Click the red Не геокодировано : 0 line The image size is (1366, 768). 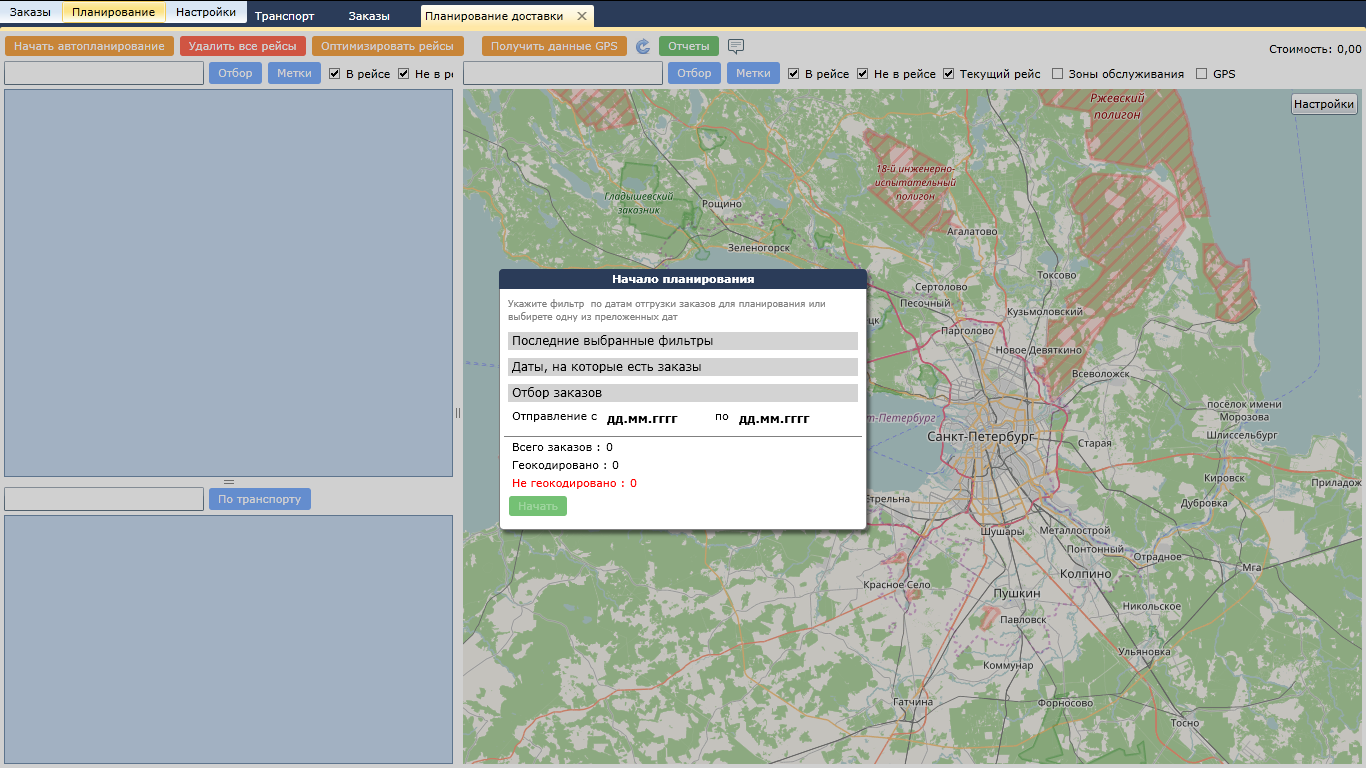(574, 484)
